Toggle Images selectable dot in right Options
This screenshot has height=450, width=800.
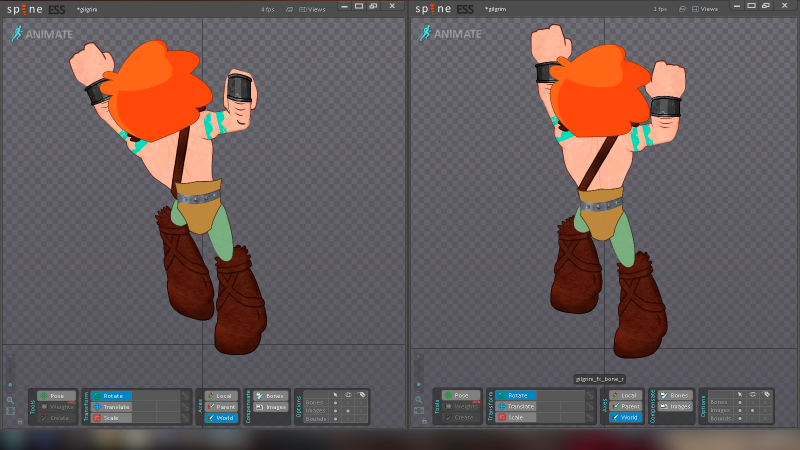tap(740, 410)
